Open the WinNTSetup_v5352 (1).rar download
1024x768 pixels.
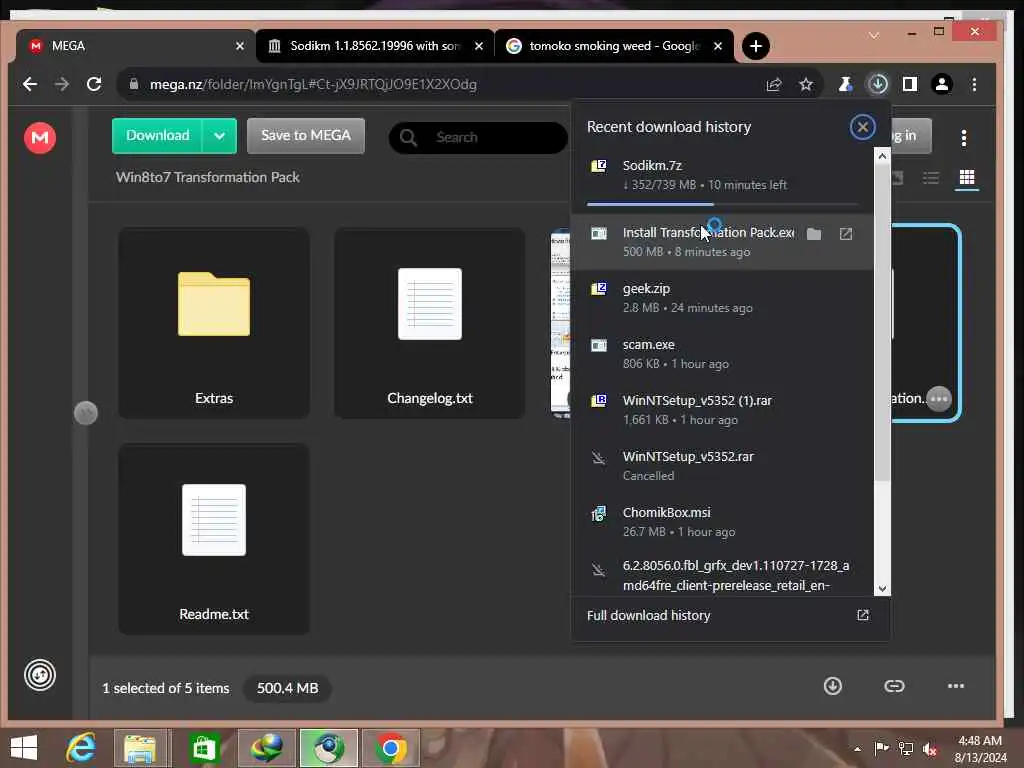[x=722, y=410]
